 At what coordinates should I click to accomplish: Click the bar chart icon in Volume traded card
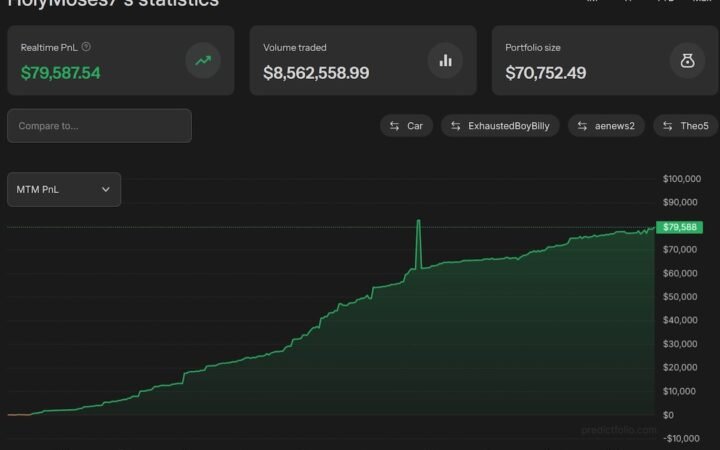click(445, 61)
